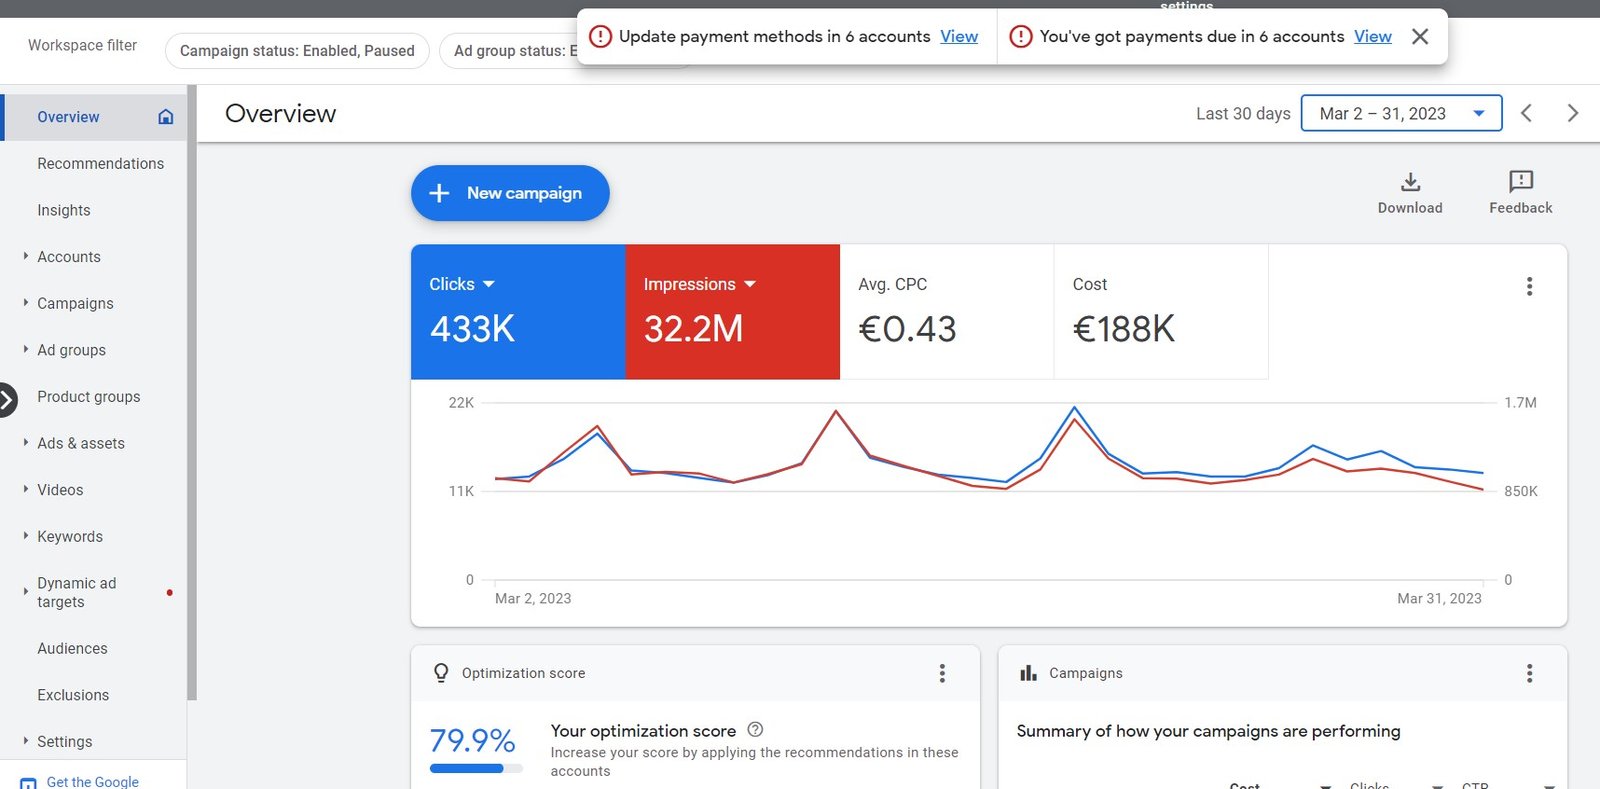Screen dimensions: 1600x789
Task: Open Insights in the sidebar
Action: [x=64, y=210]
